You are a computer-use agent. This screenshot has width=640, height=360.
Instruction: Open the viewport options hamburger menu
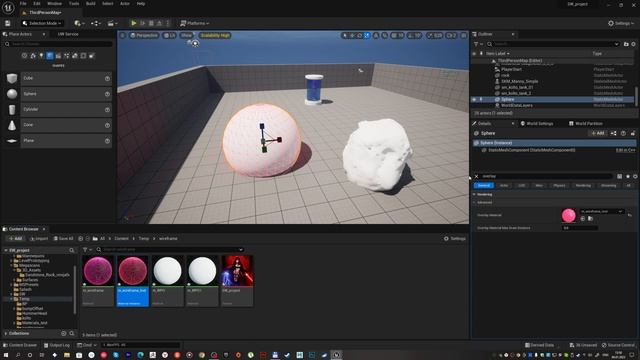(x=122, y=36)
